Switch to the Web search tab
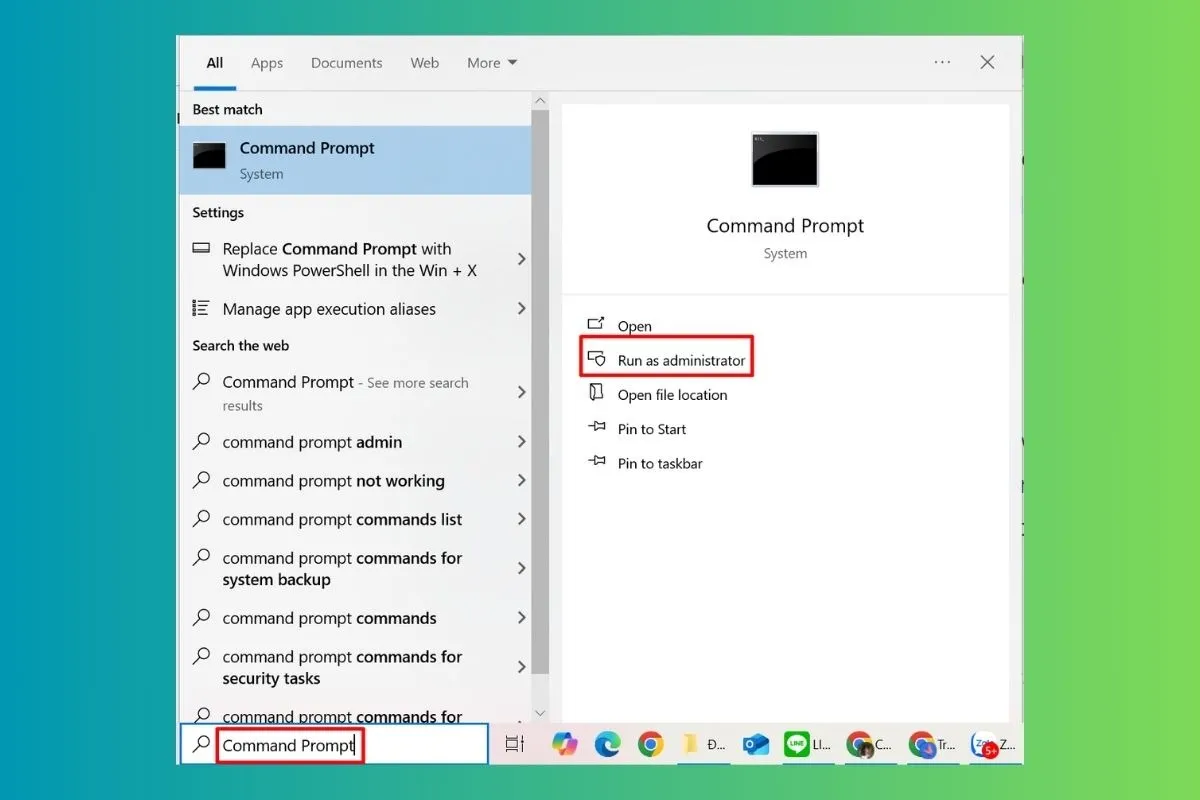 pyautogui.click(x=424, y=63)
